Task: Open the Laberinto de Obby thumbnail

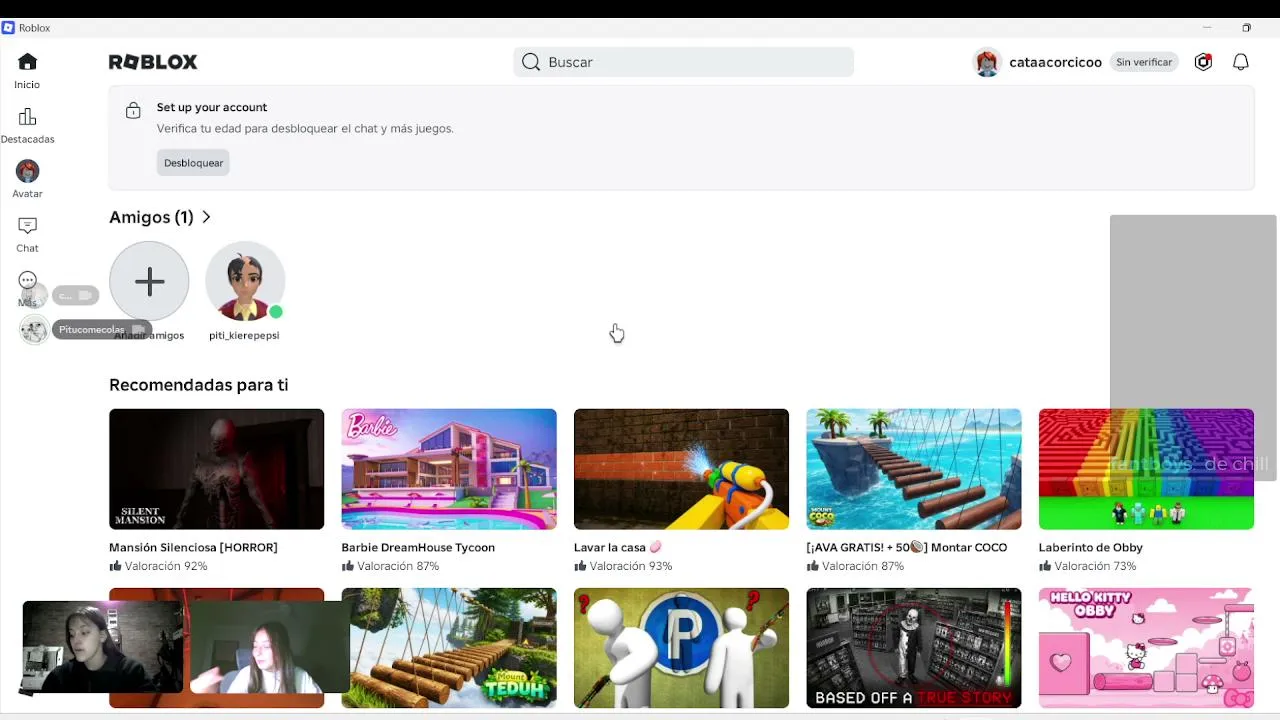Action: pos(1146,469)
